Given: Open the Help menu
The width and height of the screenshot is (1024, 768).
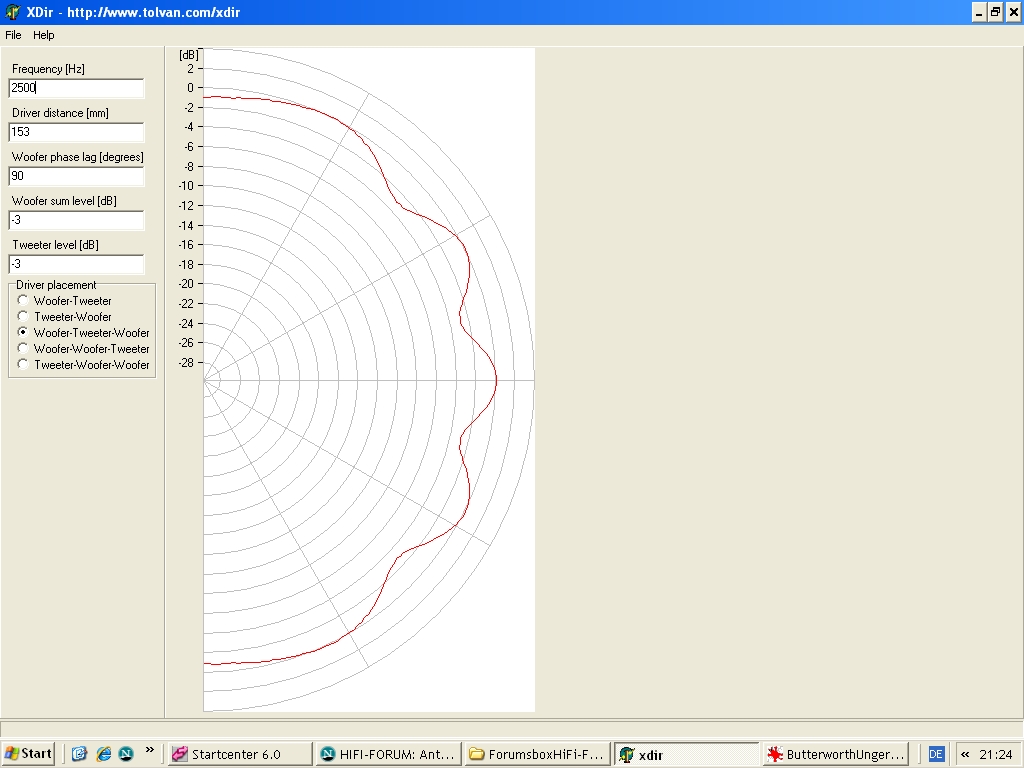Looking at the screenshot, I should (x=44, y=35).
